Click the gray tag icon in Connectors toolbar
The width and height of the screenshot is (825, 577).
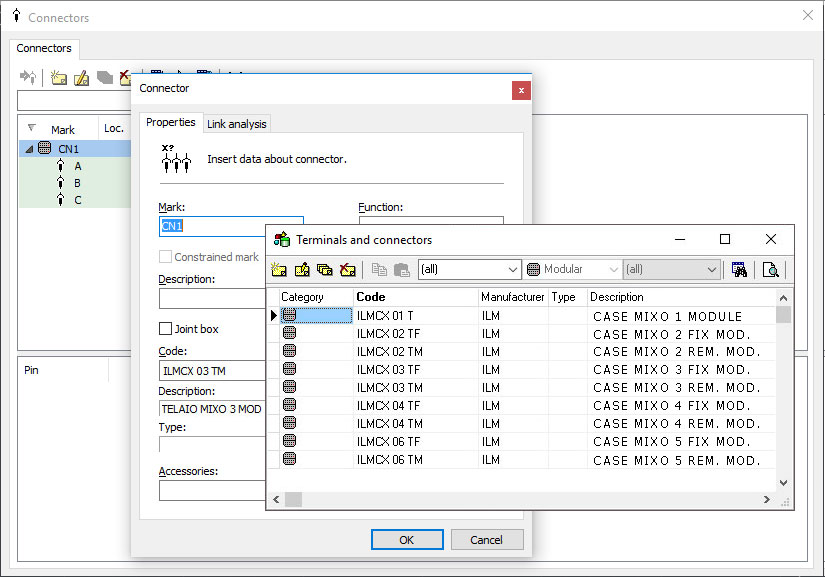pos(105,78)
